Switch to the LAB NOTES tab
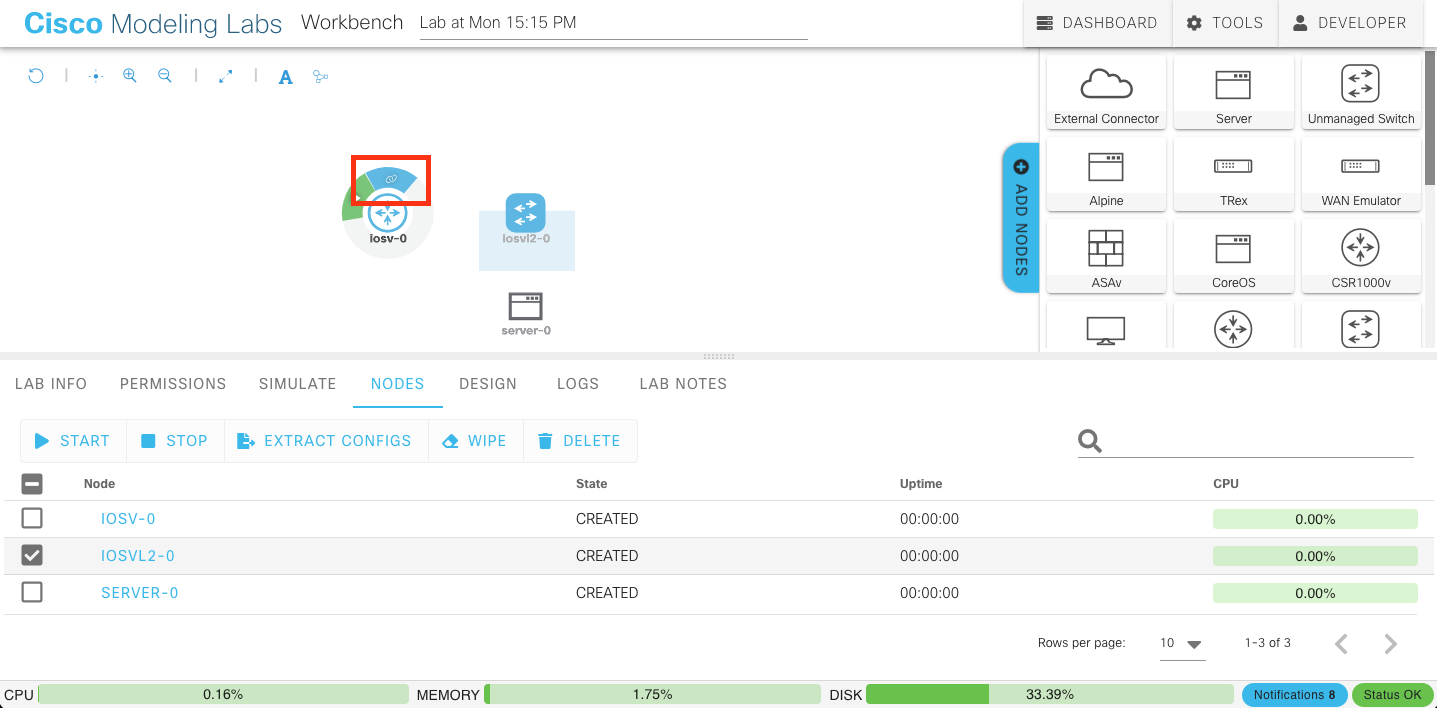The width and height of the screenshot is (1437, 708). tap(683, 384)
